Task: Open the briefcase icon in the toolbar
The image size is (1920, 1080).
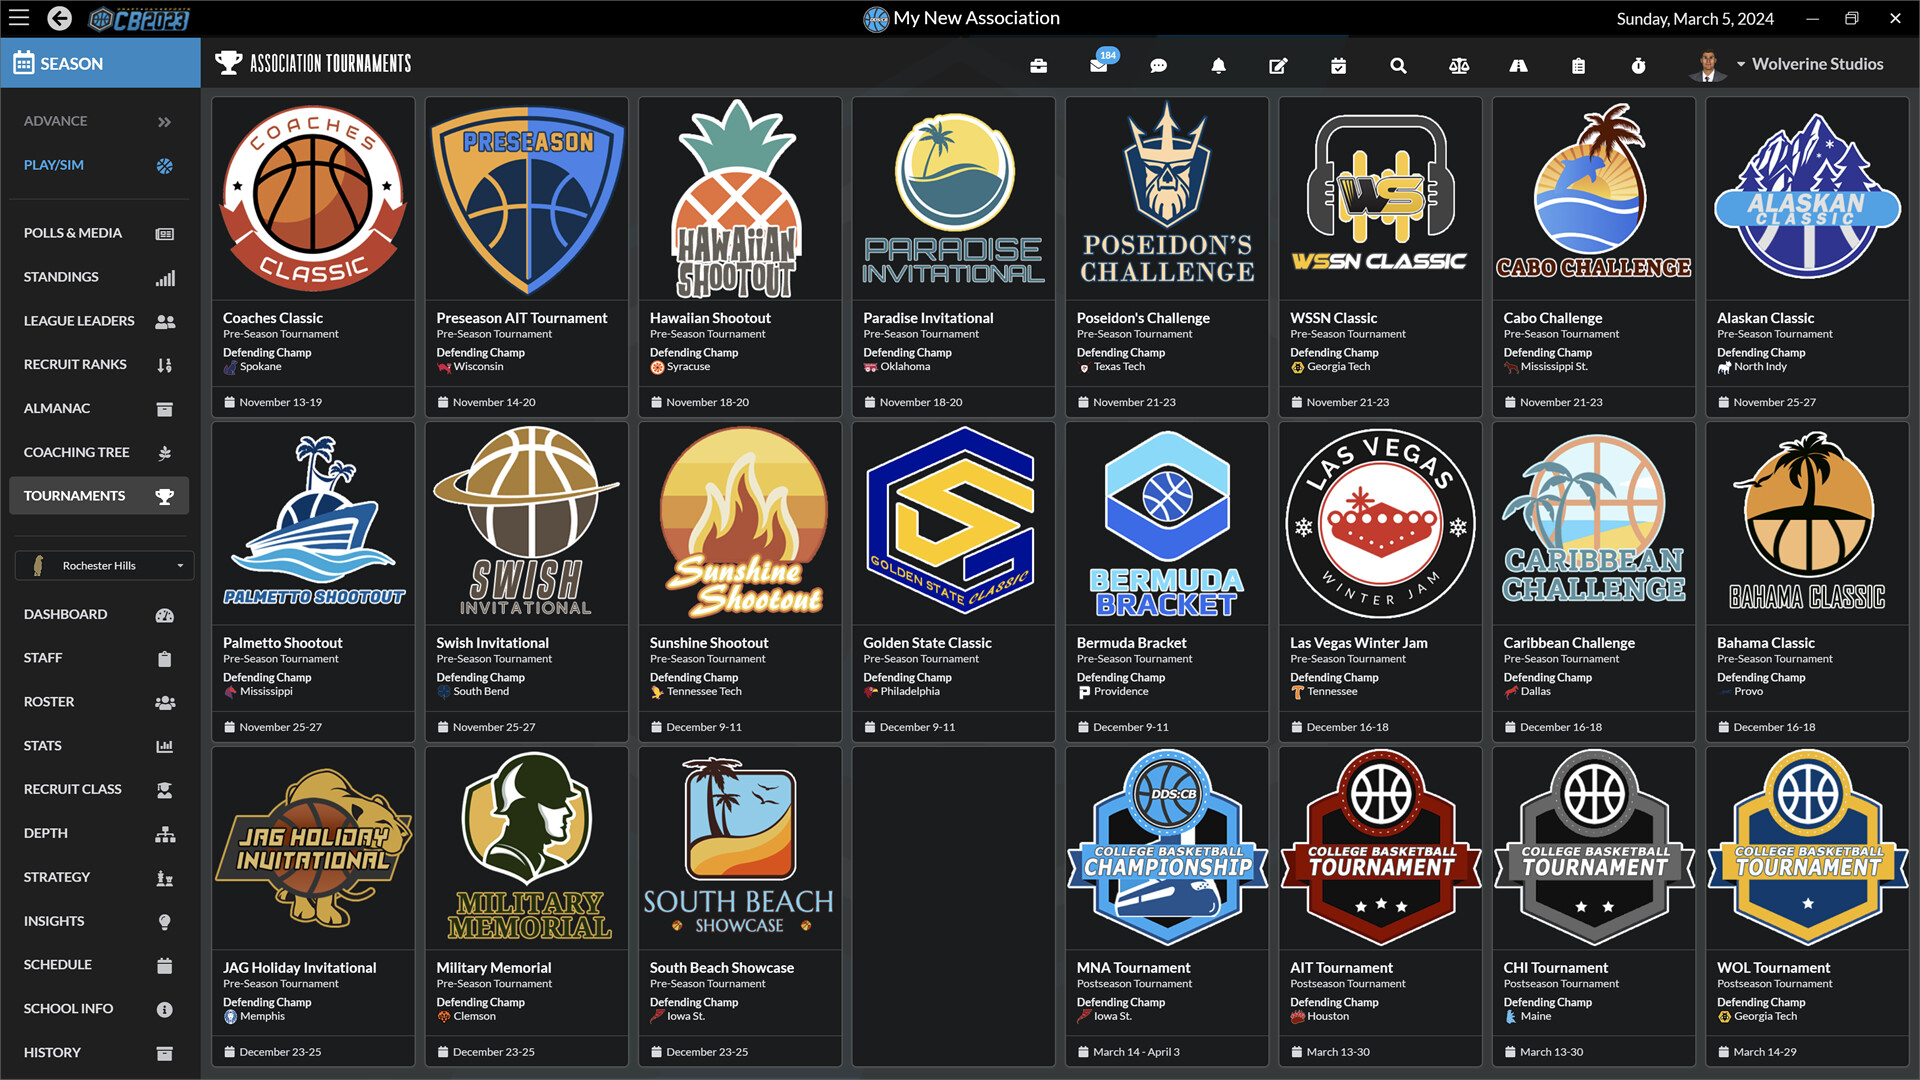Action: tap(1038, 65)
